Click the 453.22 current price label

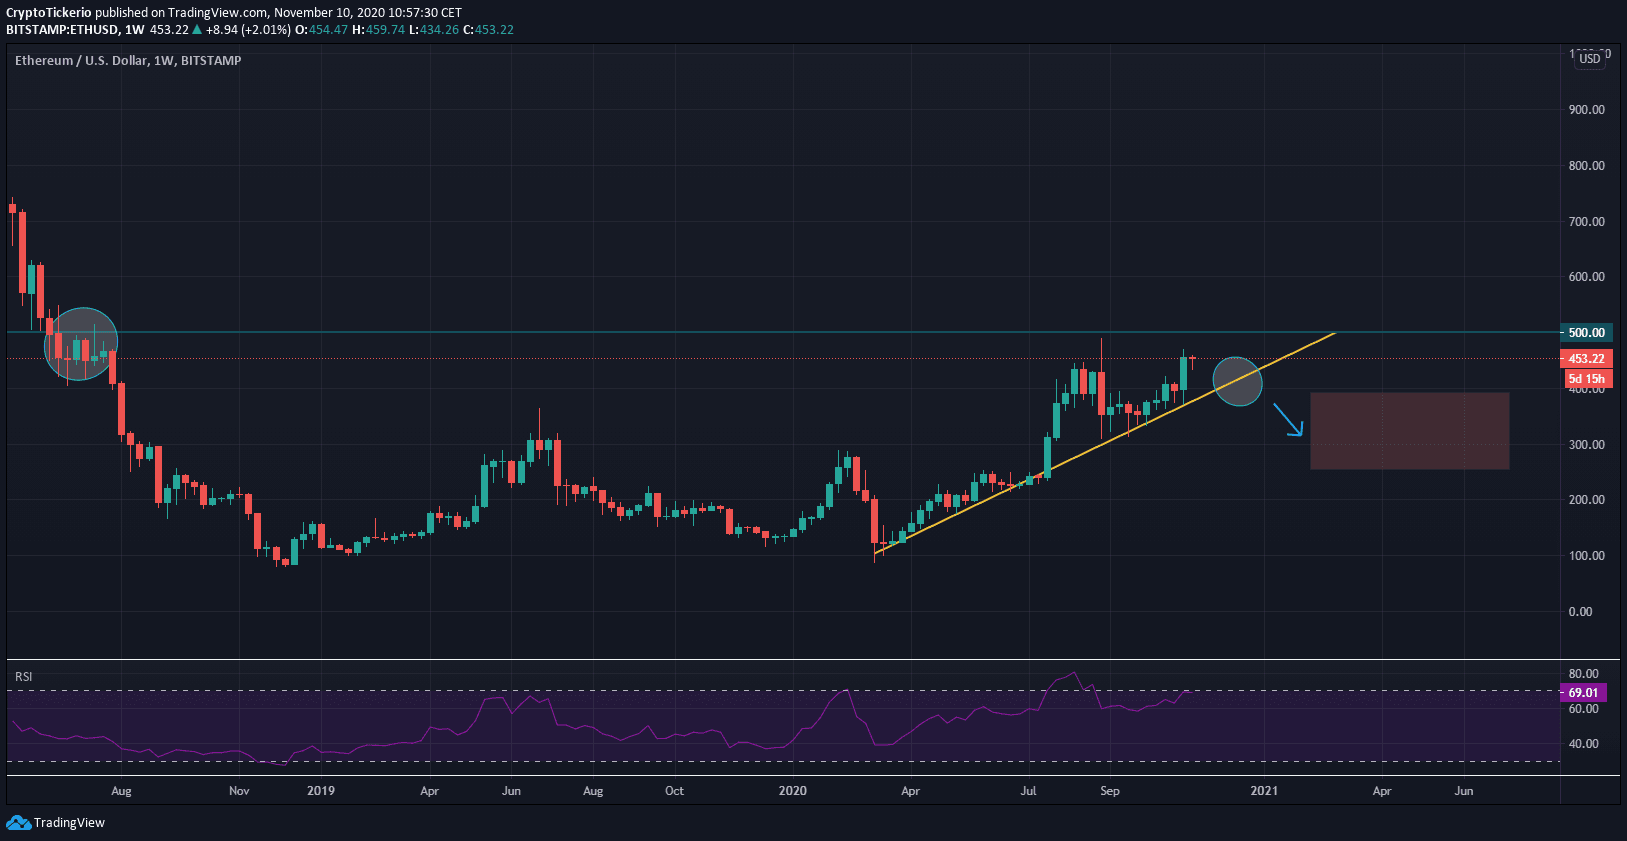pos(1586,359)
